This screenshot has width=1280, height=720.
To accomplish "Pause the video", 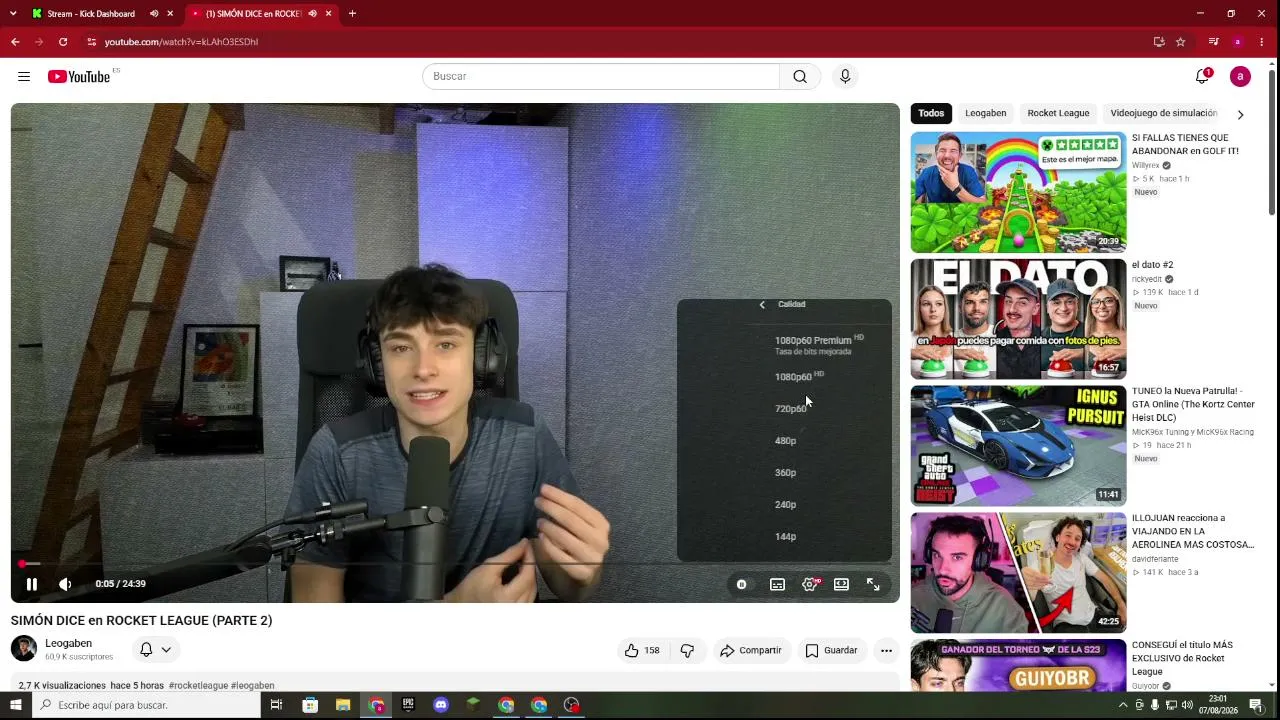I will pyautogui.click(x=32, y=584).
